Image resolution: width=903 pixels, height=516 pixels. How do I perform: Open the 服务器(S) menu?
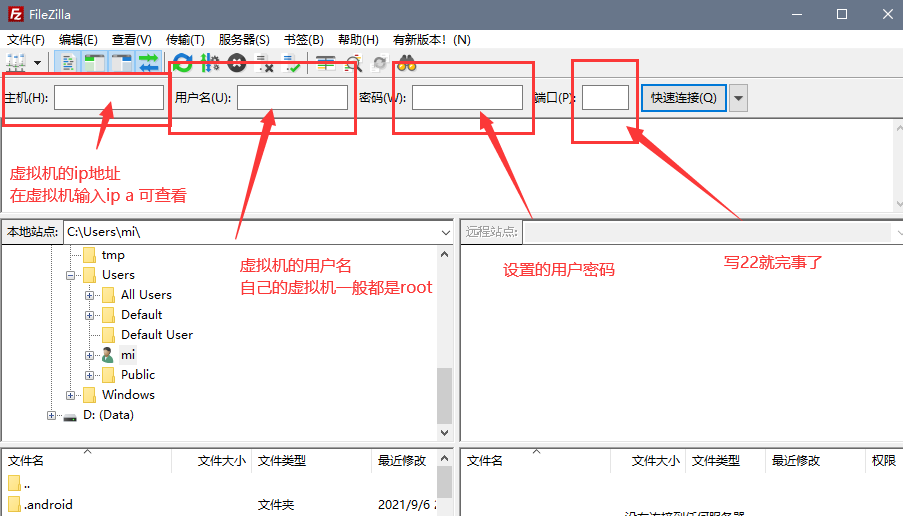244,40
